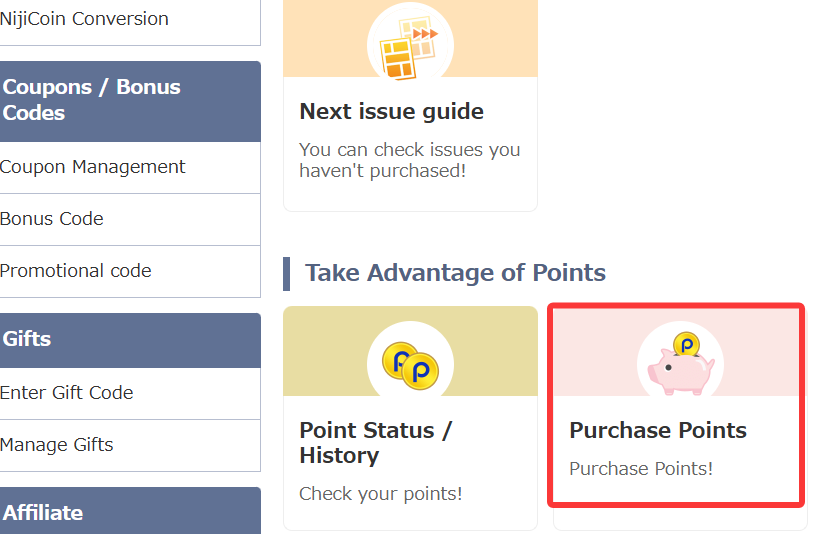Click 'Purchase Points!' subtitle text
The height and width of the screenshot is (534, 820).
pyautogui.click(x=640, y=468)
